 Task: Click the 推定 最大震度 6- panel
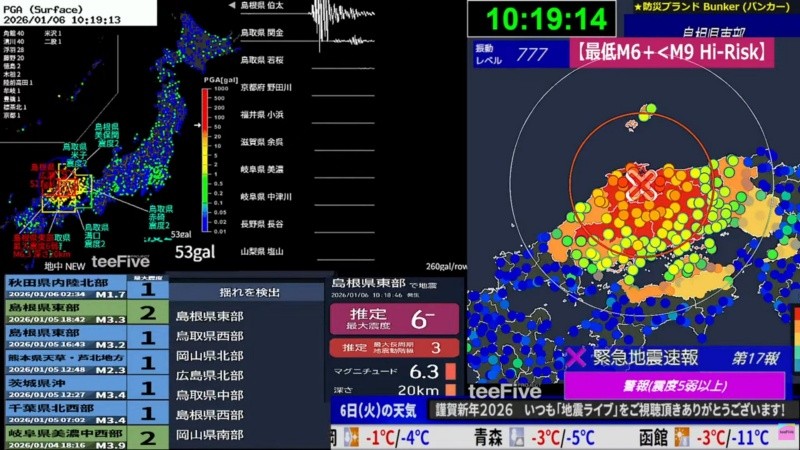click(x=394, y=319)
